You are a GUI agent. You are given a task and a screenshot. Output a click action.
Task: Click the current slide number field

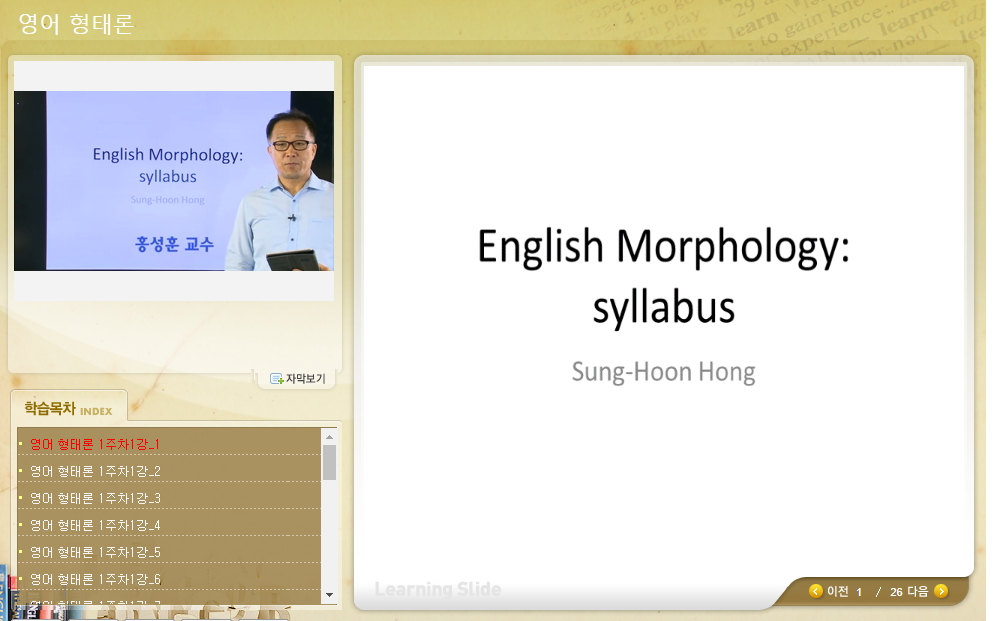(859, 592)
